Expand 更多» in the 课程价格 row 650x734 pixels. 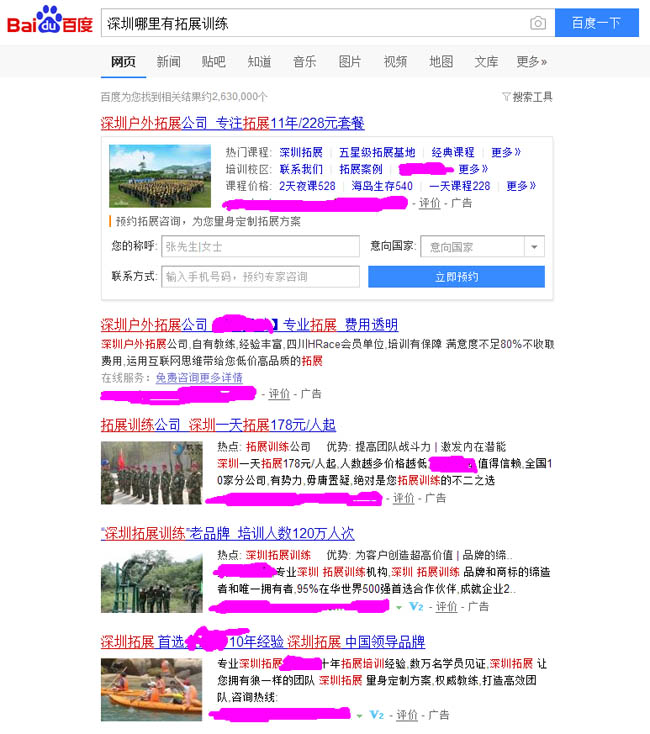pos(521,186)
